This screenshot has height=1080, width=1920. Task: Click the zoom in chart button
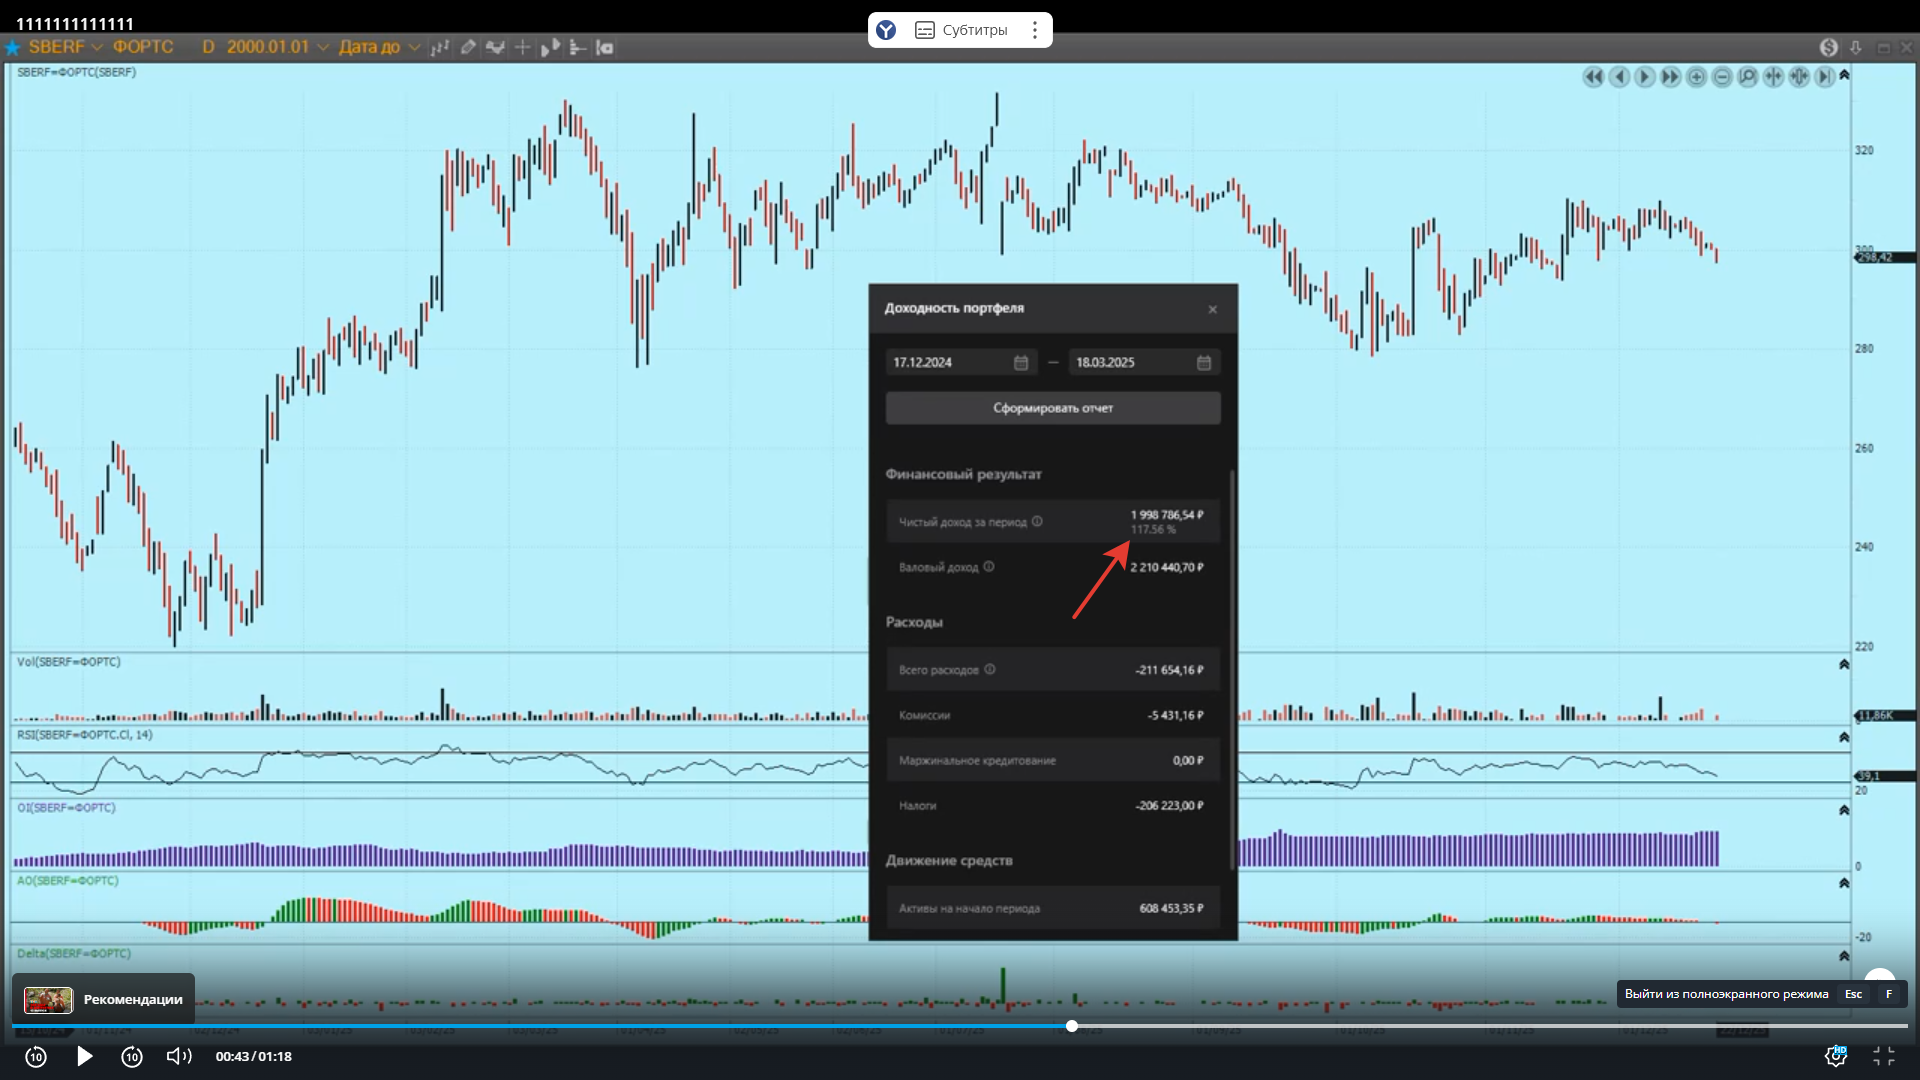pos(1696,77)
